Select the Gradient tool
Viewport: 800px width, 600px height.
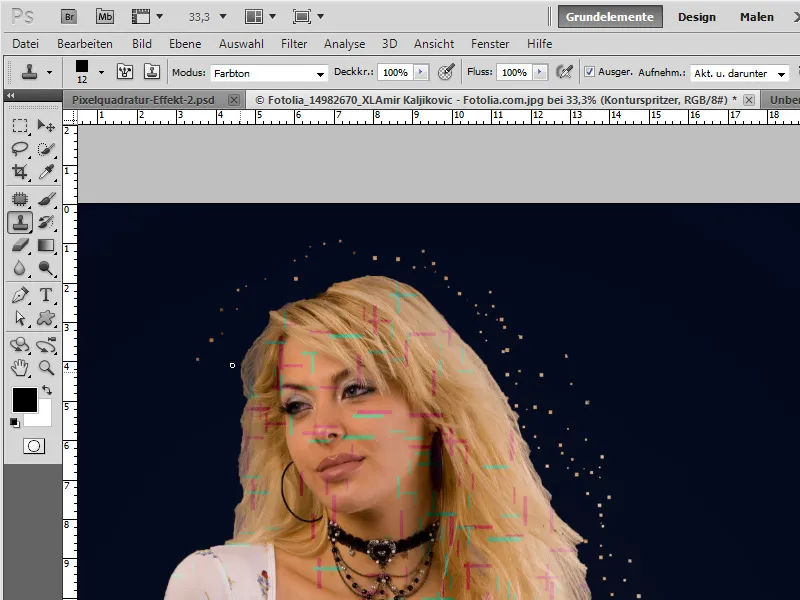(46, 245)
